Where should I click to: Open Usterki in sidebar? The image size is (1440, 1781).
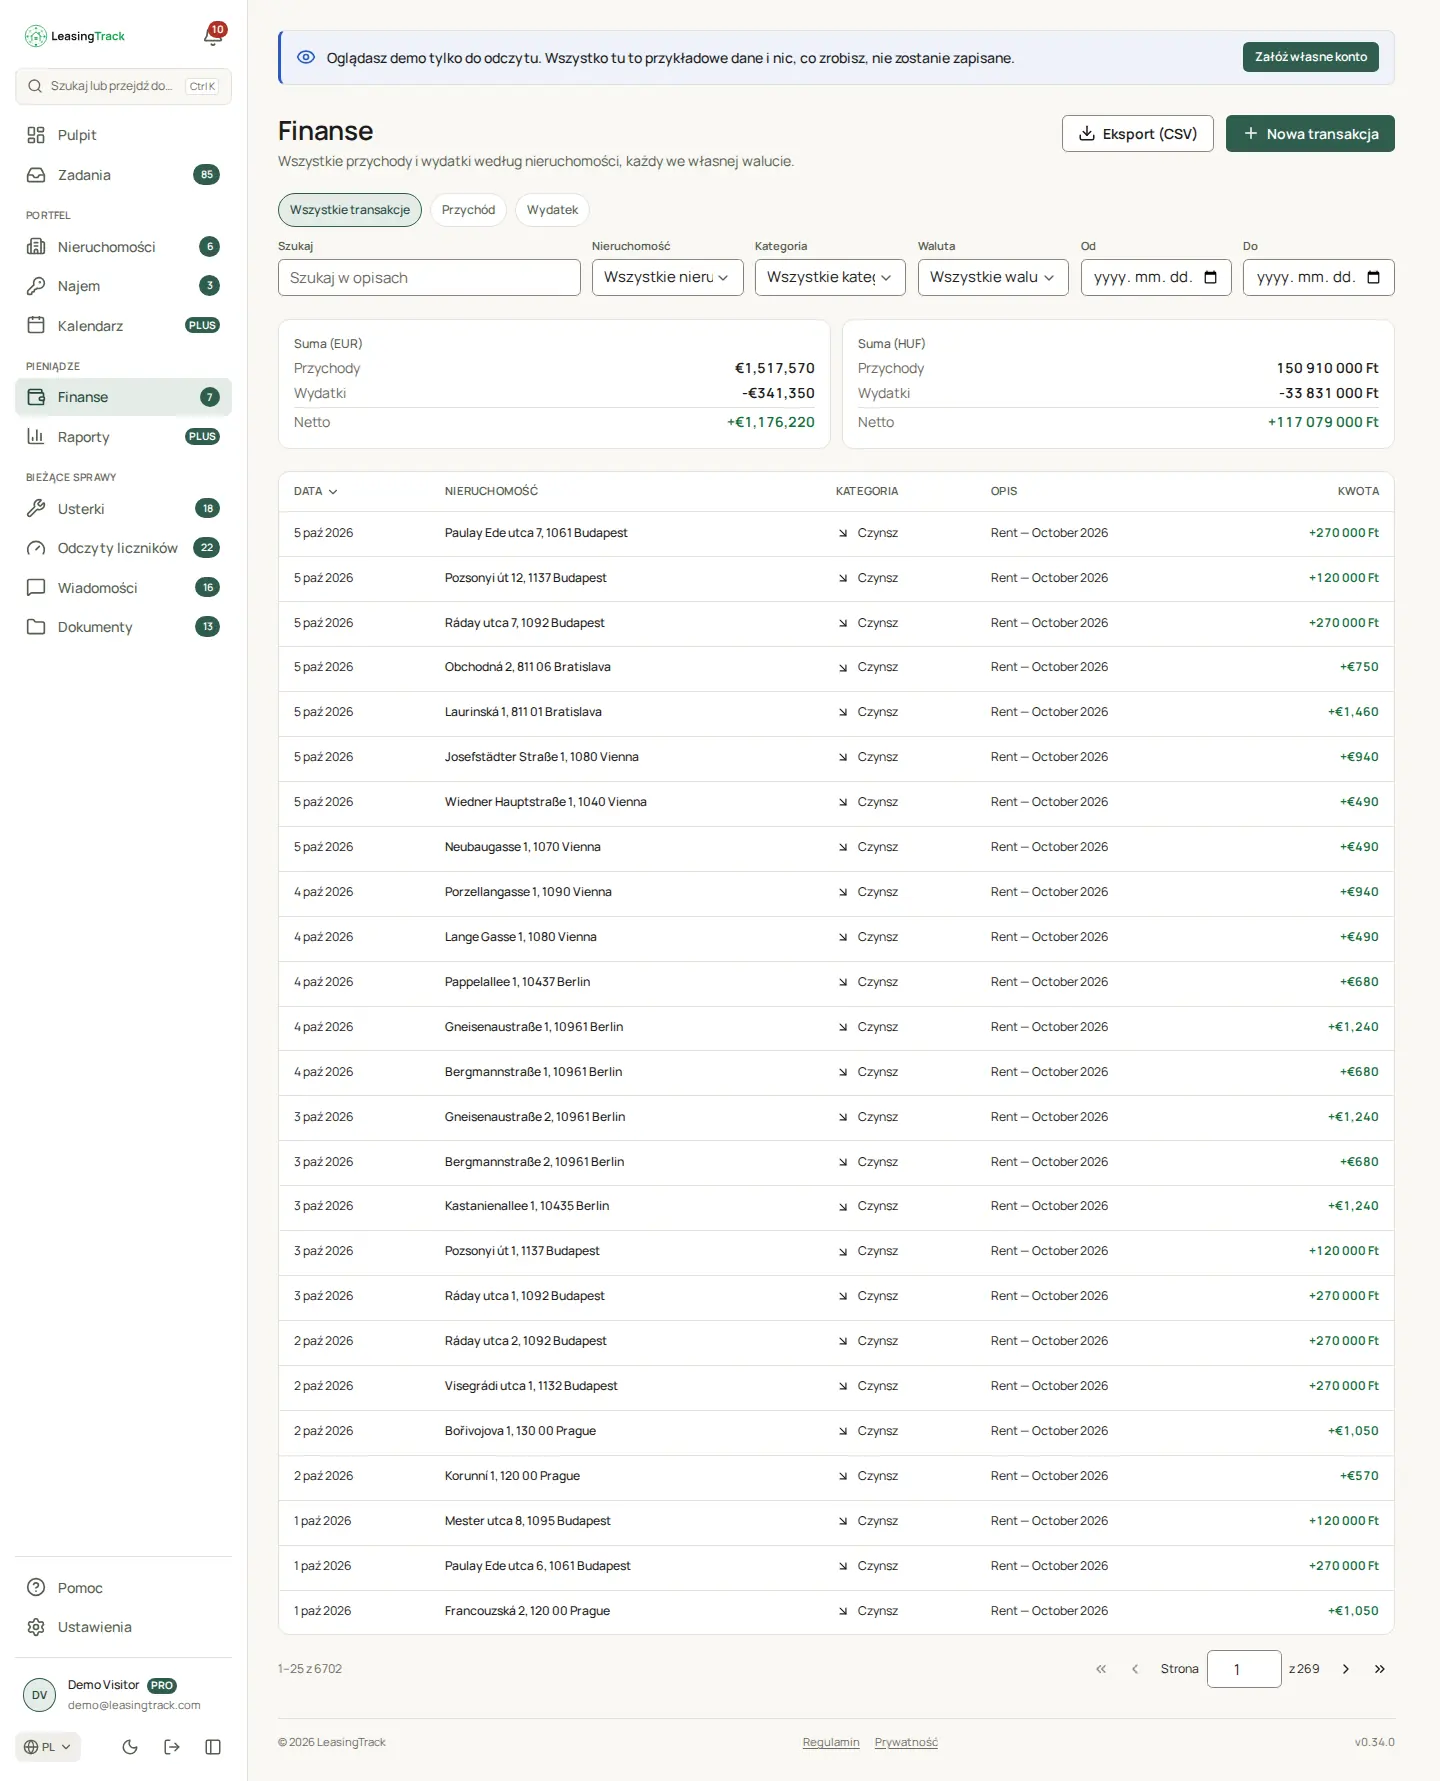[x=123, y=509]
